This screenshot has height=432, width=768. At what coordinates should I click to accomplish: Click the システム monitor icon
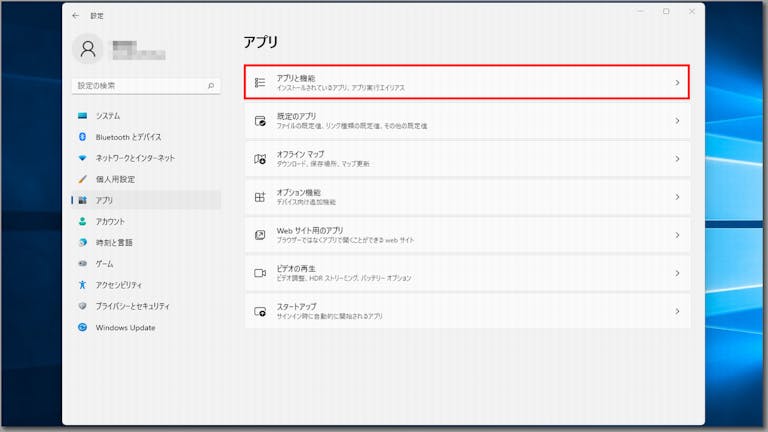[x=82, y=116]
